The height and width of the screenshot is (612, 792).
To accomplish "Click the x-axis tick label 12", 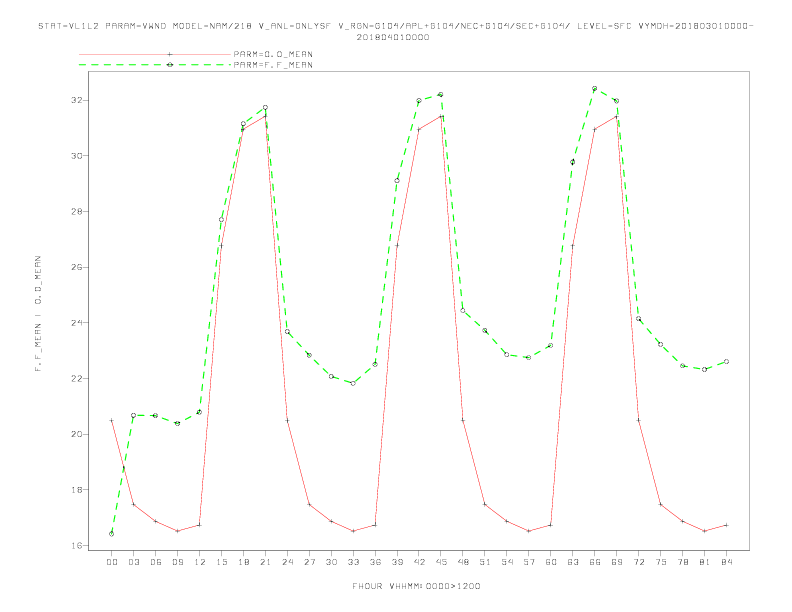I will [x=200, y=562].
